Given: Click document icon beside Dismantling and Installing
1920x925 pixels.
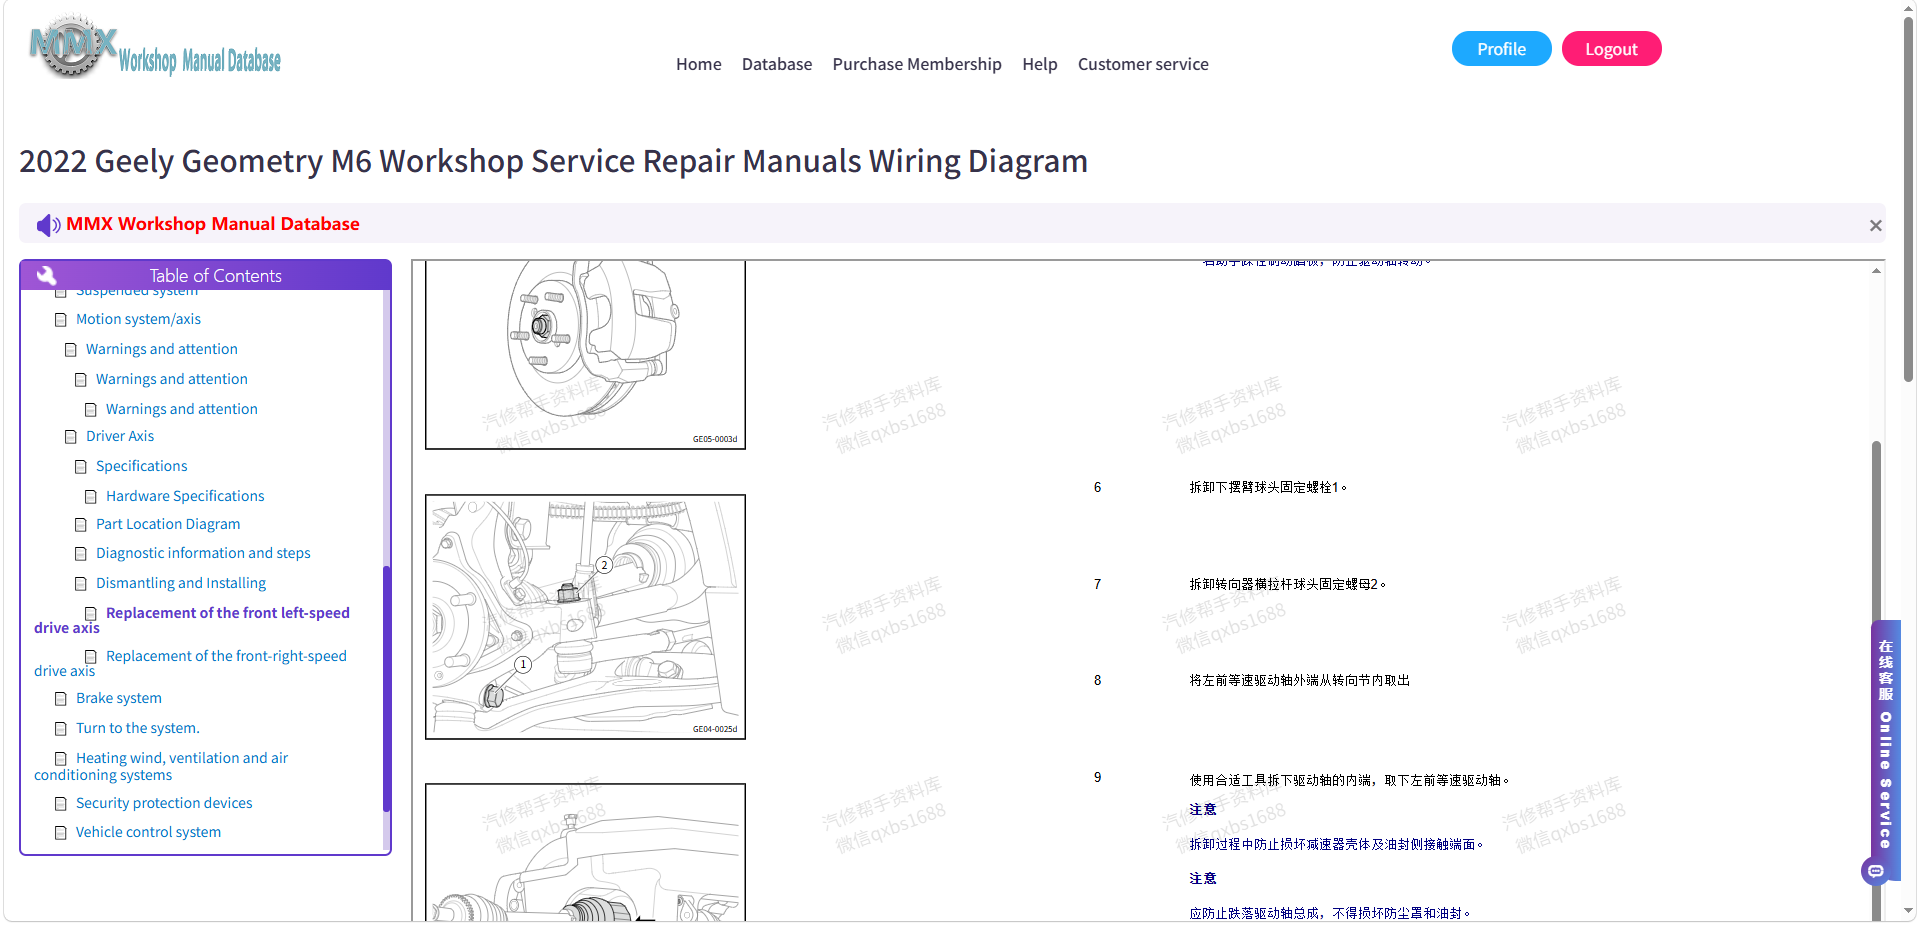Looking at the screenshot, I should [81, 584].
